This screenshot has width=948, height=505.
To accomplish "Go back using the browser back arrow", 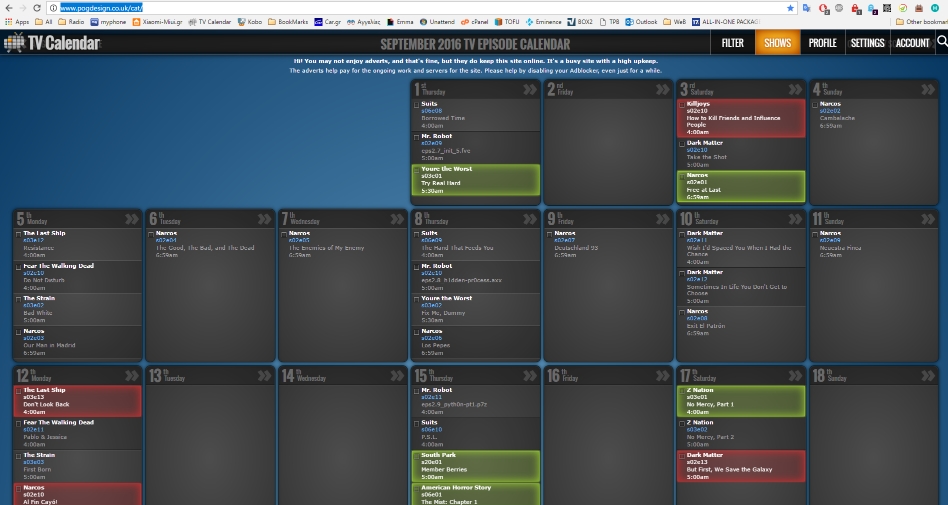I will coord(8,7).
